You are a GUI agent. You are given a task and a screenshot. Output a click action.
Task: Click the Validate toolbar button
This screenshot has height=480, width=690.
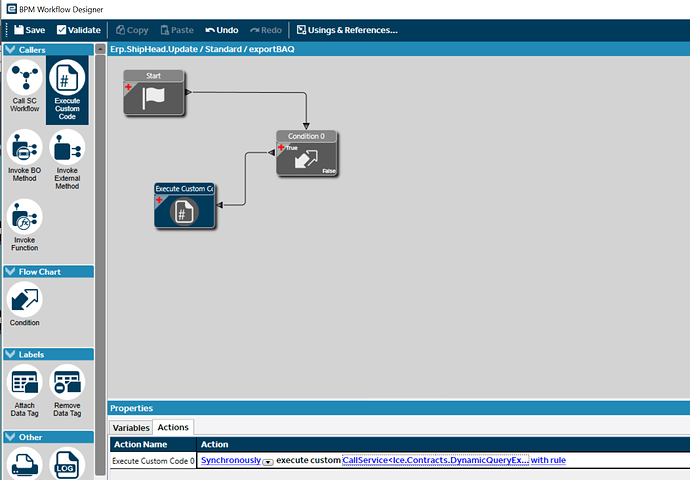79,30
